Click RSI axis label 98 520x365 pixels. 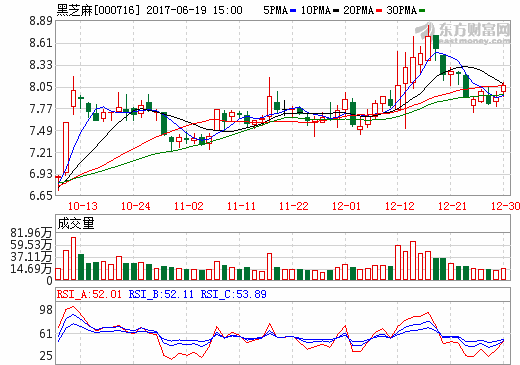(x=46, y=310)
